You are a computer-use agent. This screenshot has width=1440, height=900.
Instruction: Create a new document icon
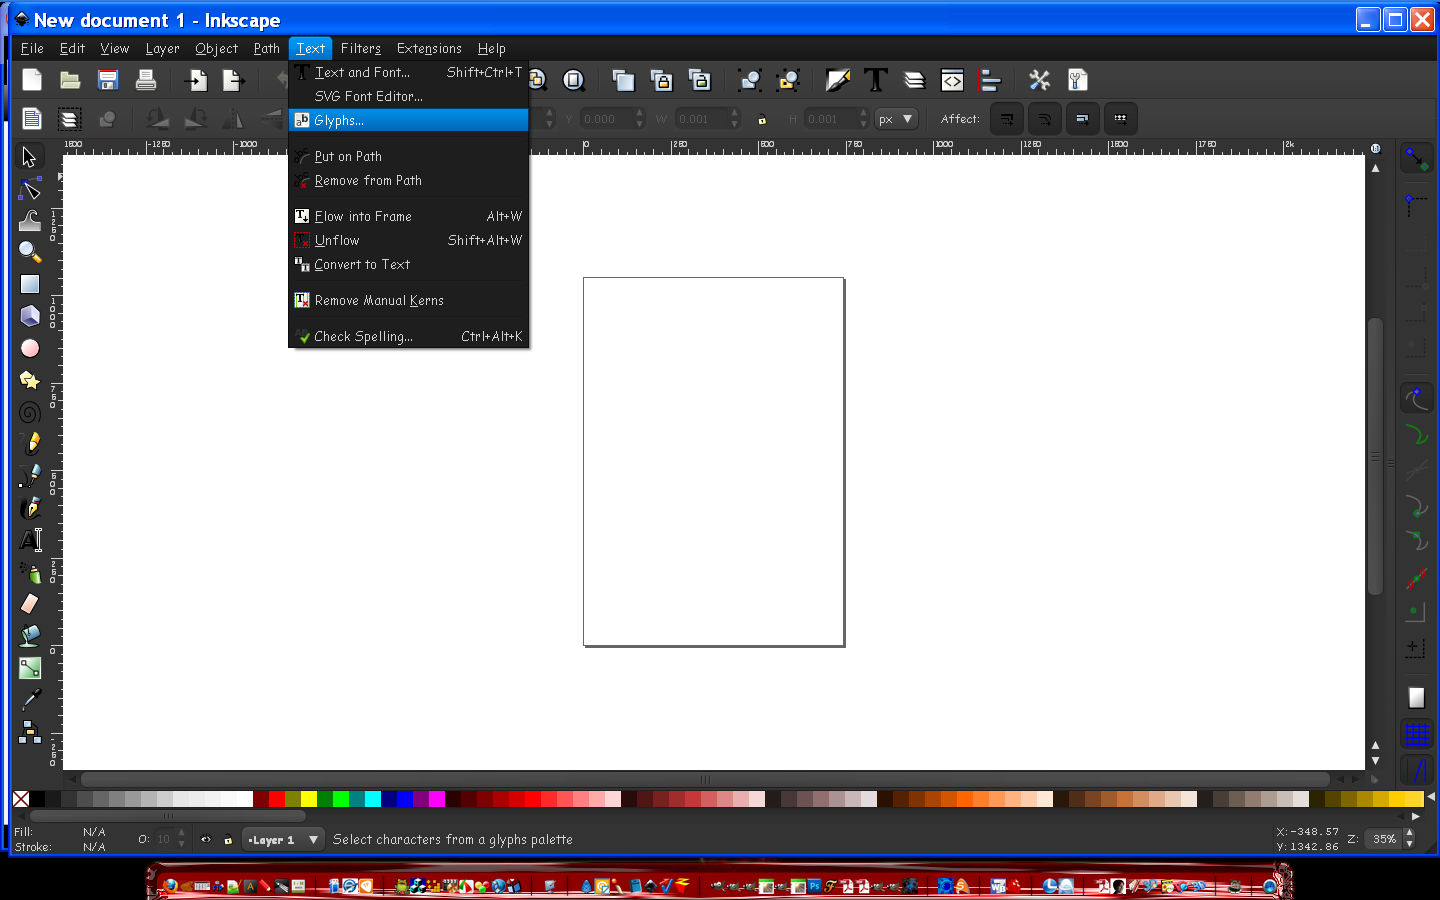(32, 80)
